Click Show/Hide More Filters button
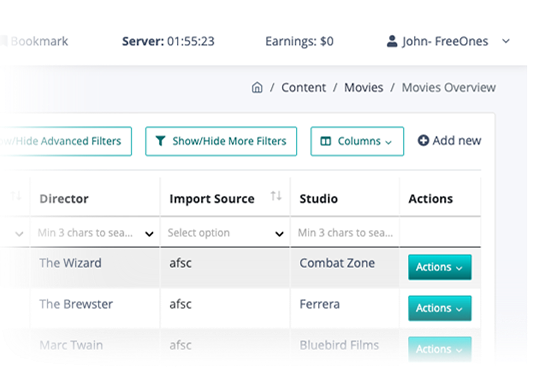 (x=221, y=141)
